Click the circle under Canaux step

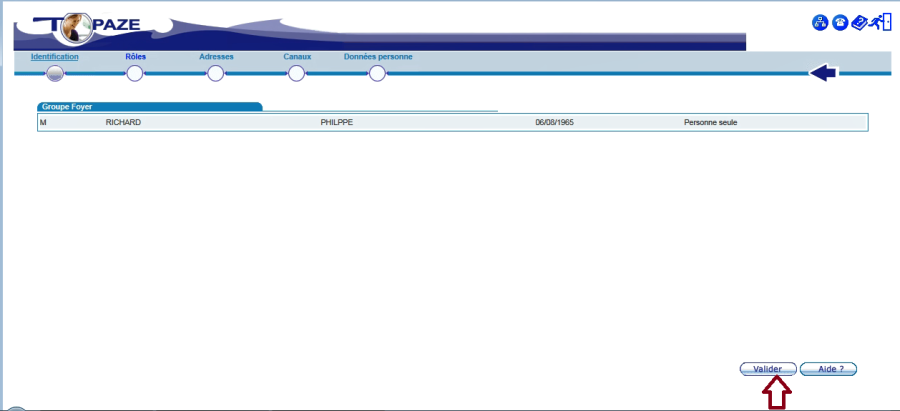(297, 73)
